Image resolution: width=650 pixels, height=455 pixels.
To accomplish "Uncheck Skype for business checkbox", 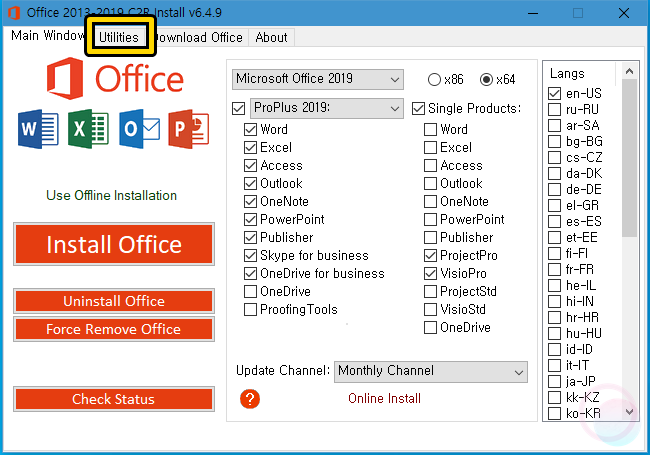I will (250, 255).
